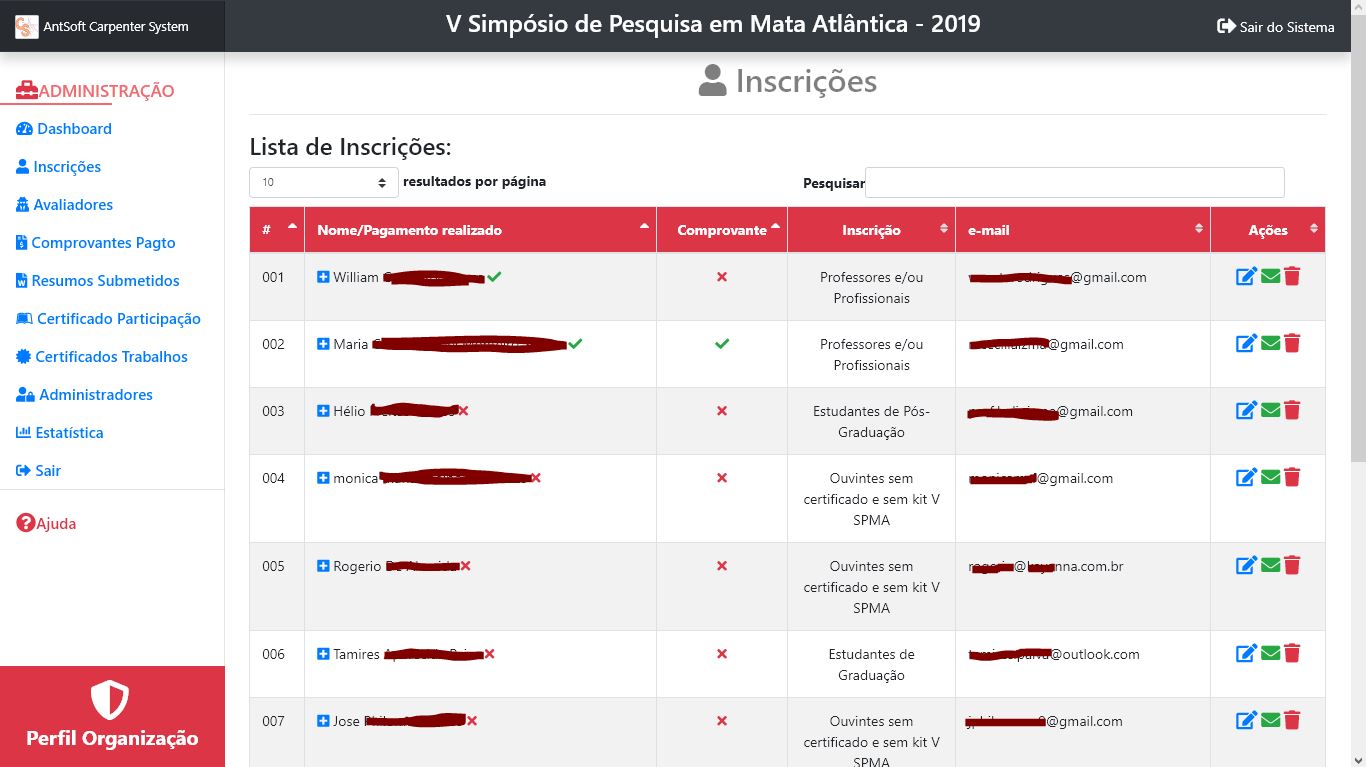1366x767 pixels.
Task: Delete registration 007 using the trash icon
Action: click(1292, 721)
